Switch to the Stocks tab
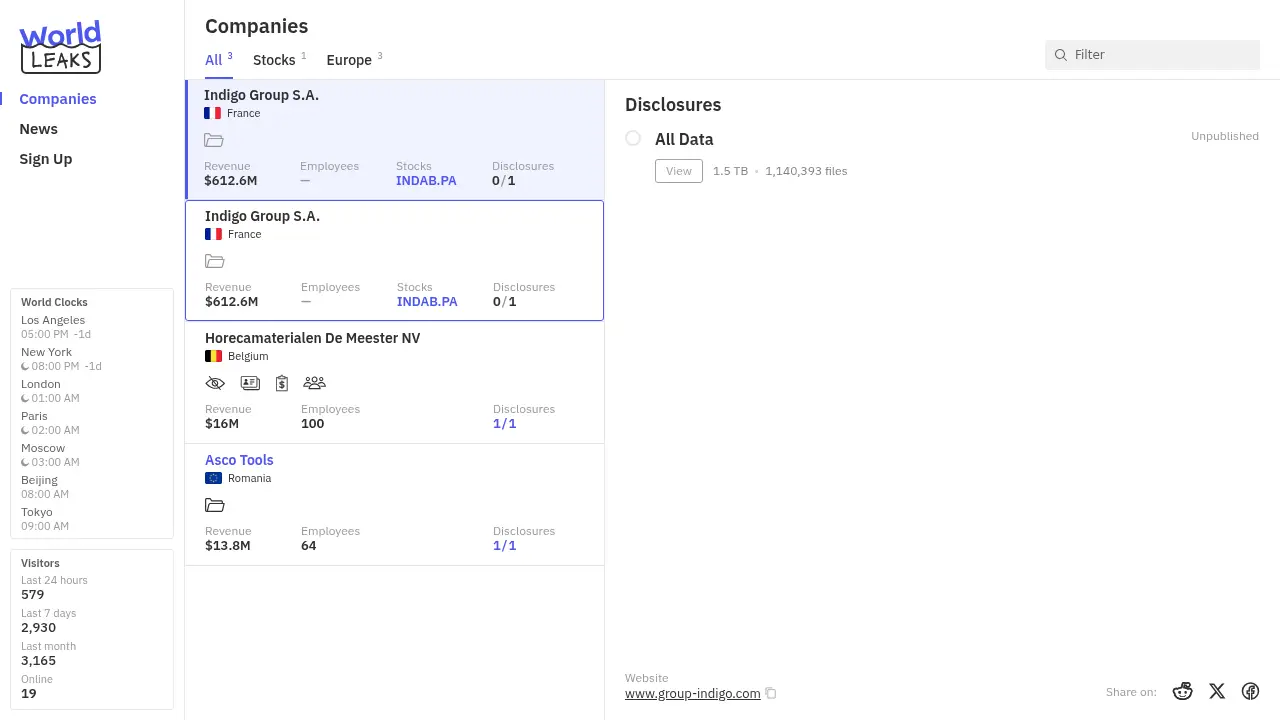The image size is (1280, 720). click(x=274, y=60)
